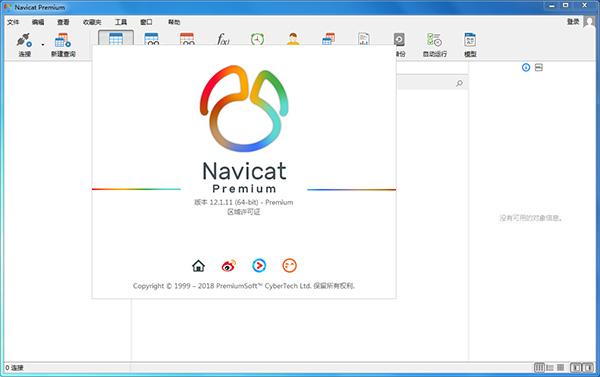Click the search magnifier in object filter

tap(459, 83)
